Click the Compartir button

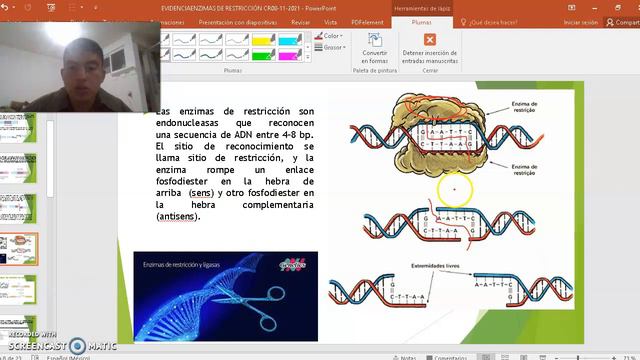(622, 22)
